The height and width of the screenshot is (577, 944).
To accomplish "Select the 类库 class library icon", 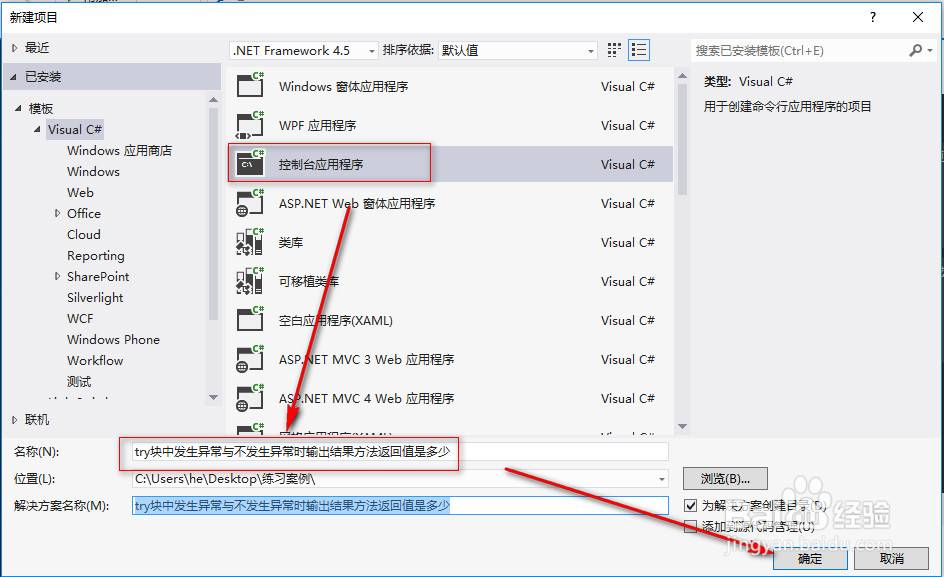I will click(250, 242).
